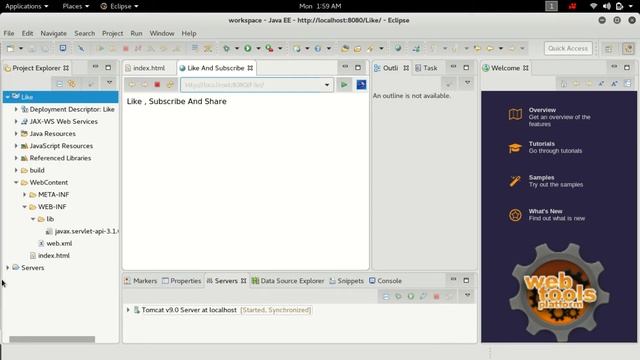Image resolution: width=640 pixels, height=360 pixels.
Task: Click the Run Last Tool icon with red toolbox
Action: (269, 49)
